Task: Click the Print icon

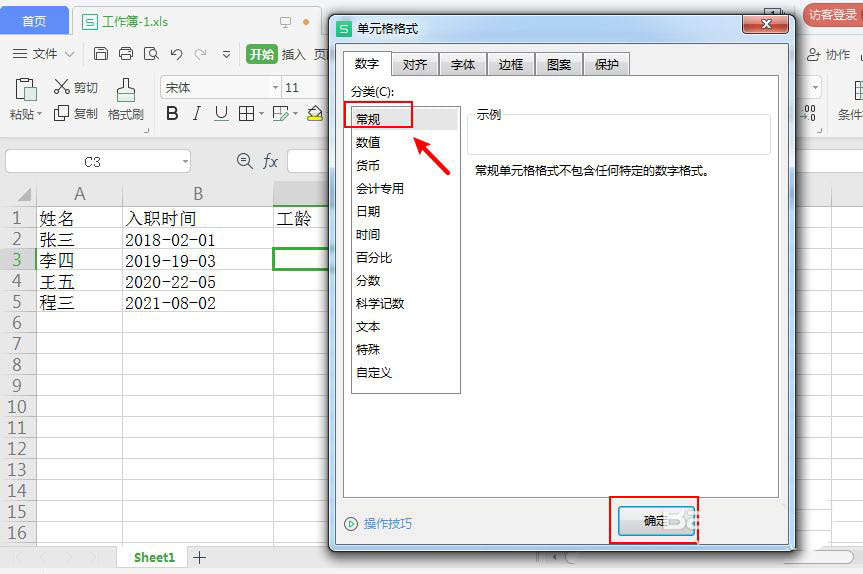Action: [x=126, y=53]
